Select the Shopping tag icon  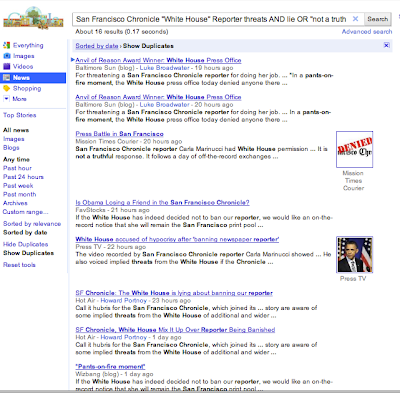(x=6, y=88)
